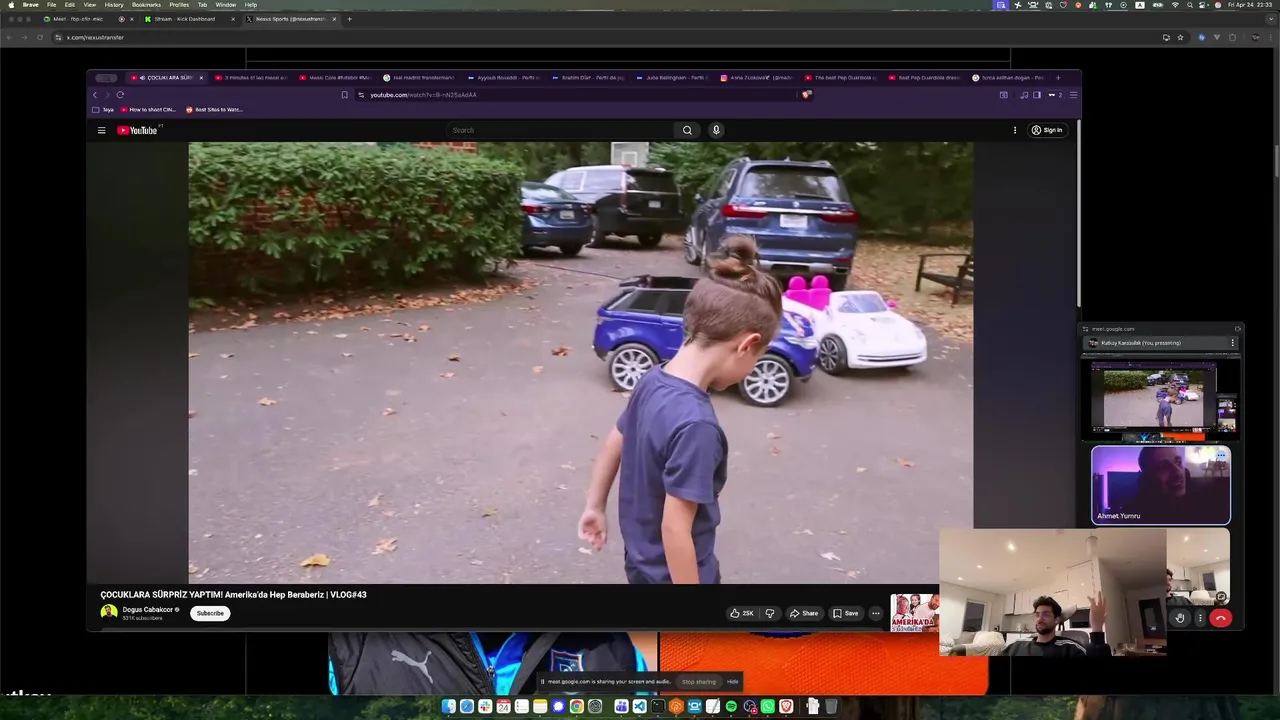Share the YouTube video
Viewport: 1280px width, 720px height.
(804, 613)
